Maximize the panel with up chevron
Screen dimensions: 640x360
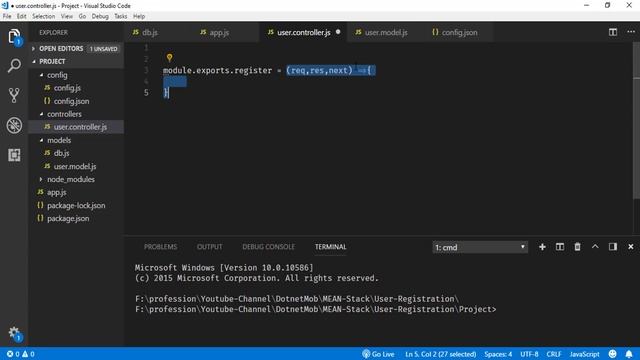(595, 247)
